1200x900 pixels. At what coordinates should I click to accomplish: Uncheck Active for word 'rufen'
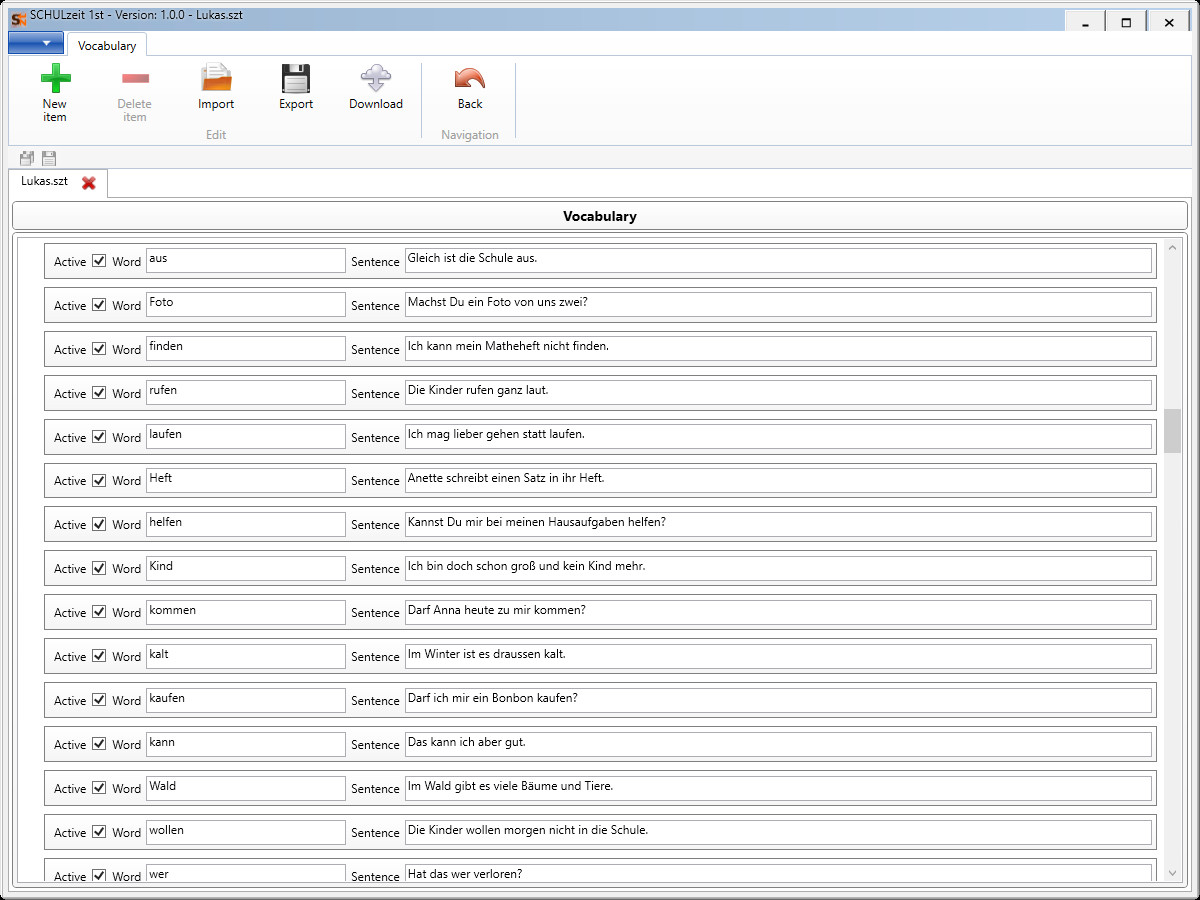tap(99, 393)
